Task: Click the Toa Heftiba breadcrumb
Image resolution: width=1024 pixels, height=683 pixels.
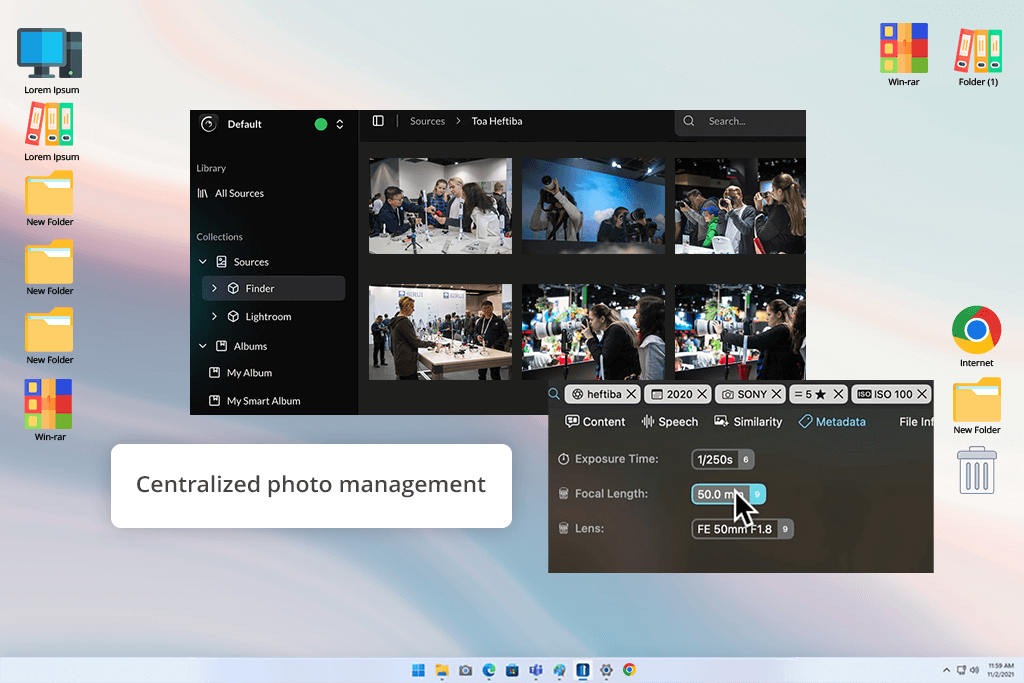Action: 497,121
